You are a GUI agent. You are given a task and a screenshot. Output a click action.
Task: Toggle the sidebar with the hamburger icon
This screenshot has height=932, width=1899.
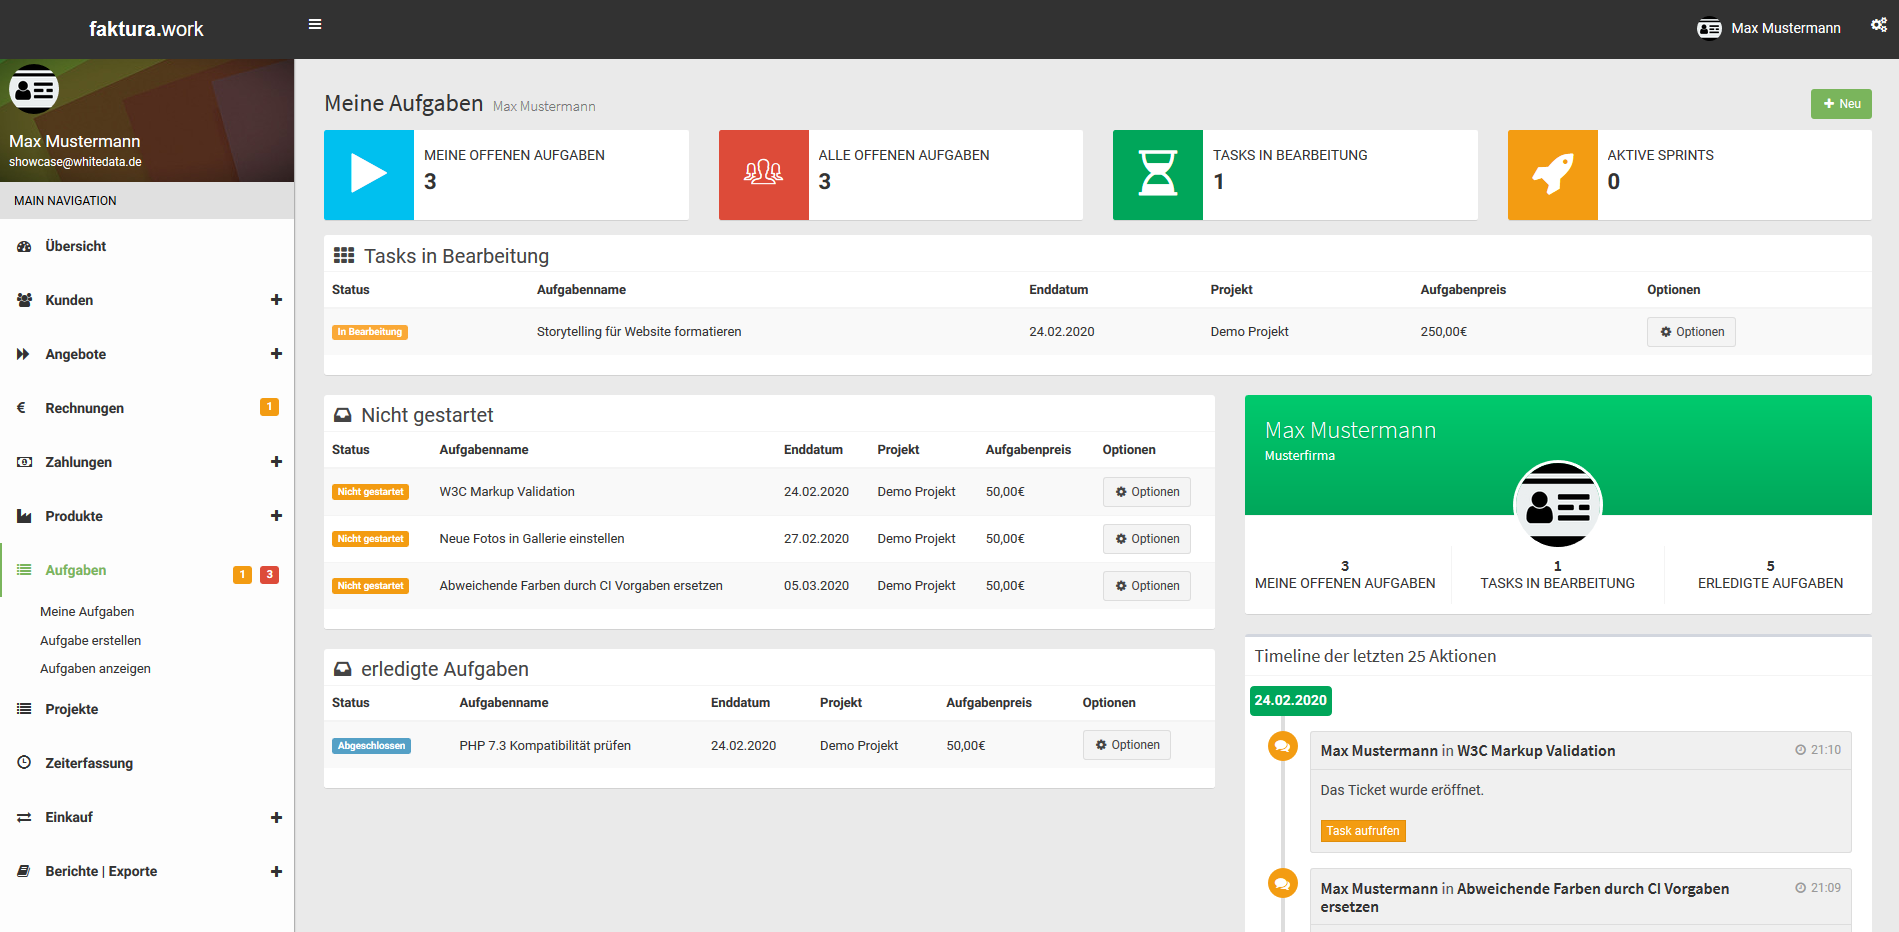(x=315, y=24)
